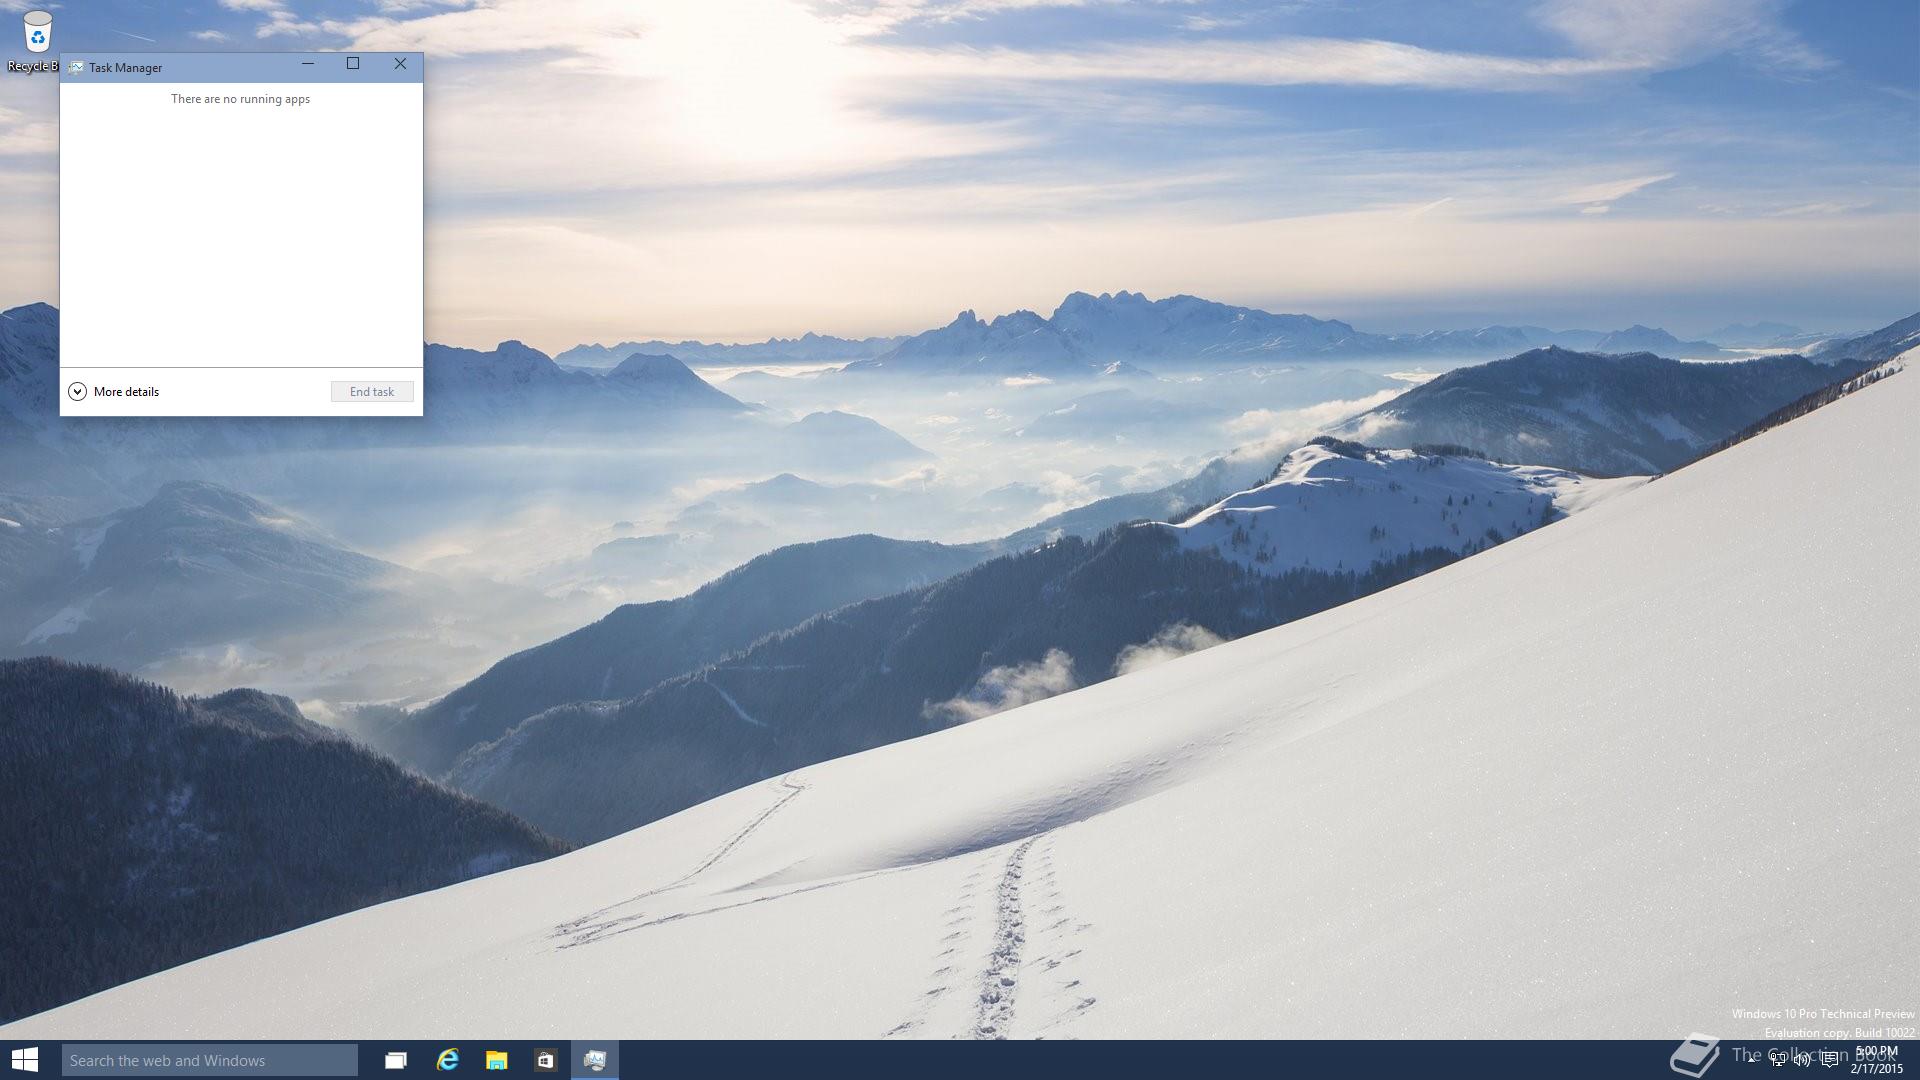
Task: Open the clock showing 2/17/2015
Action: [x=1876, y=1060]
